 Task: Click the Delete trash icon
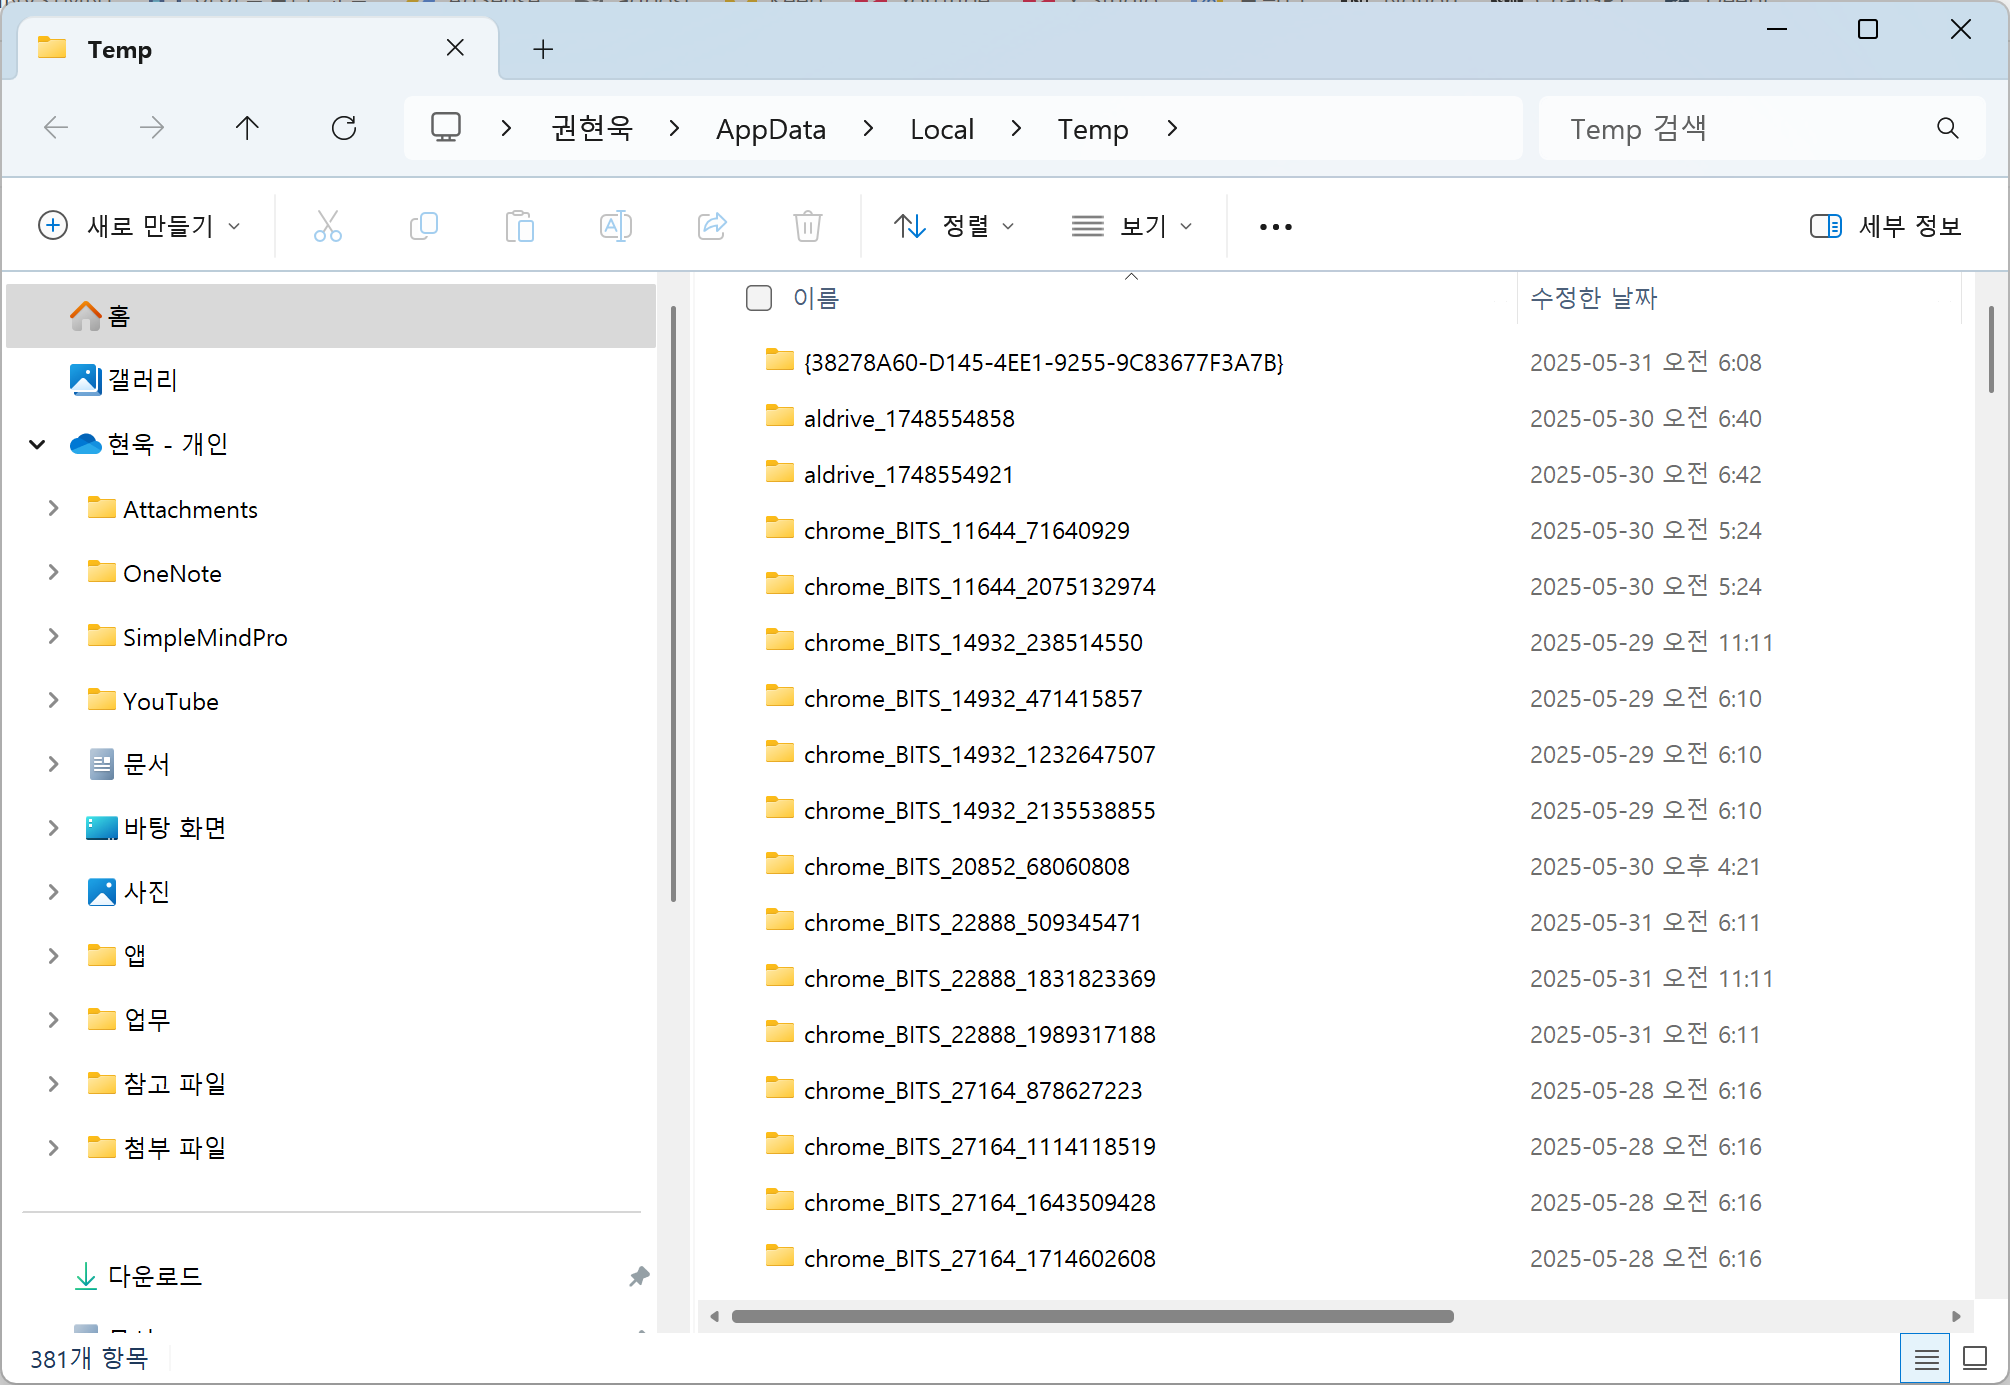tap(808, 226)
